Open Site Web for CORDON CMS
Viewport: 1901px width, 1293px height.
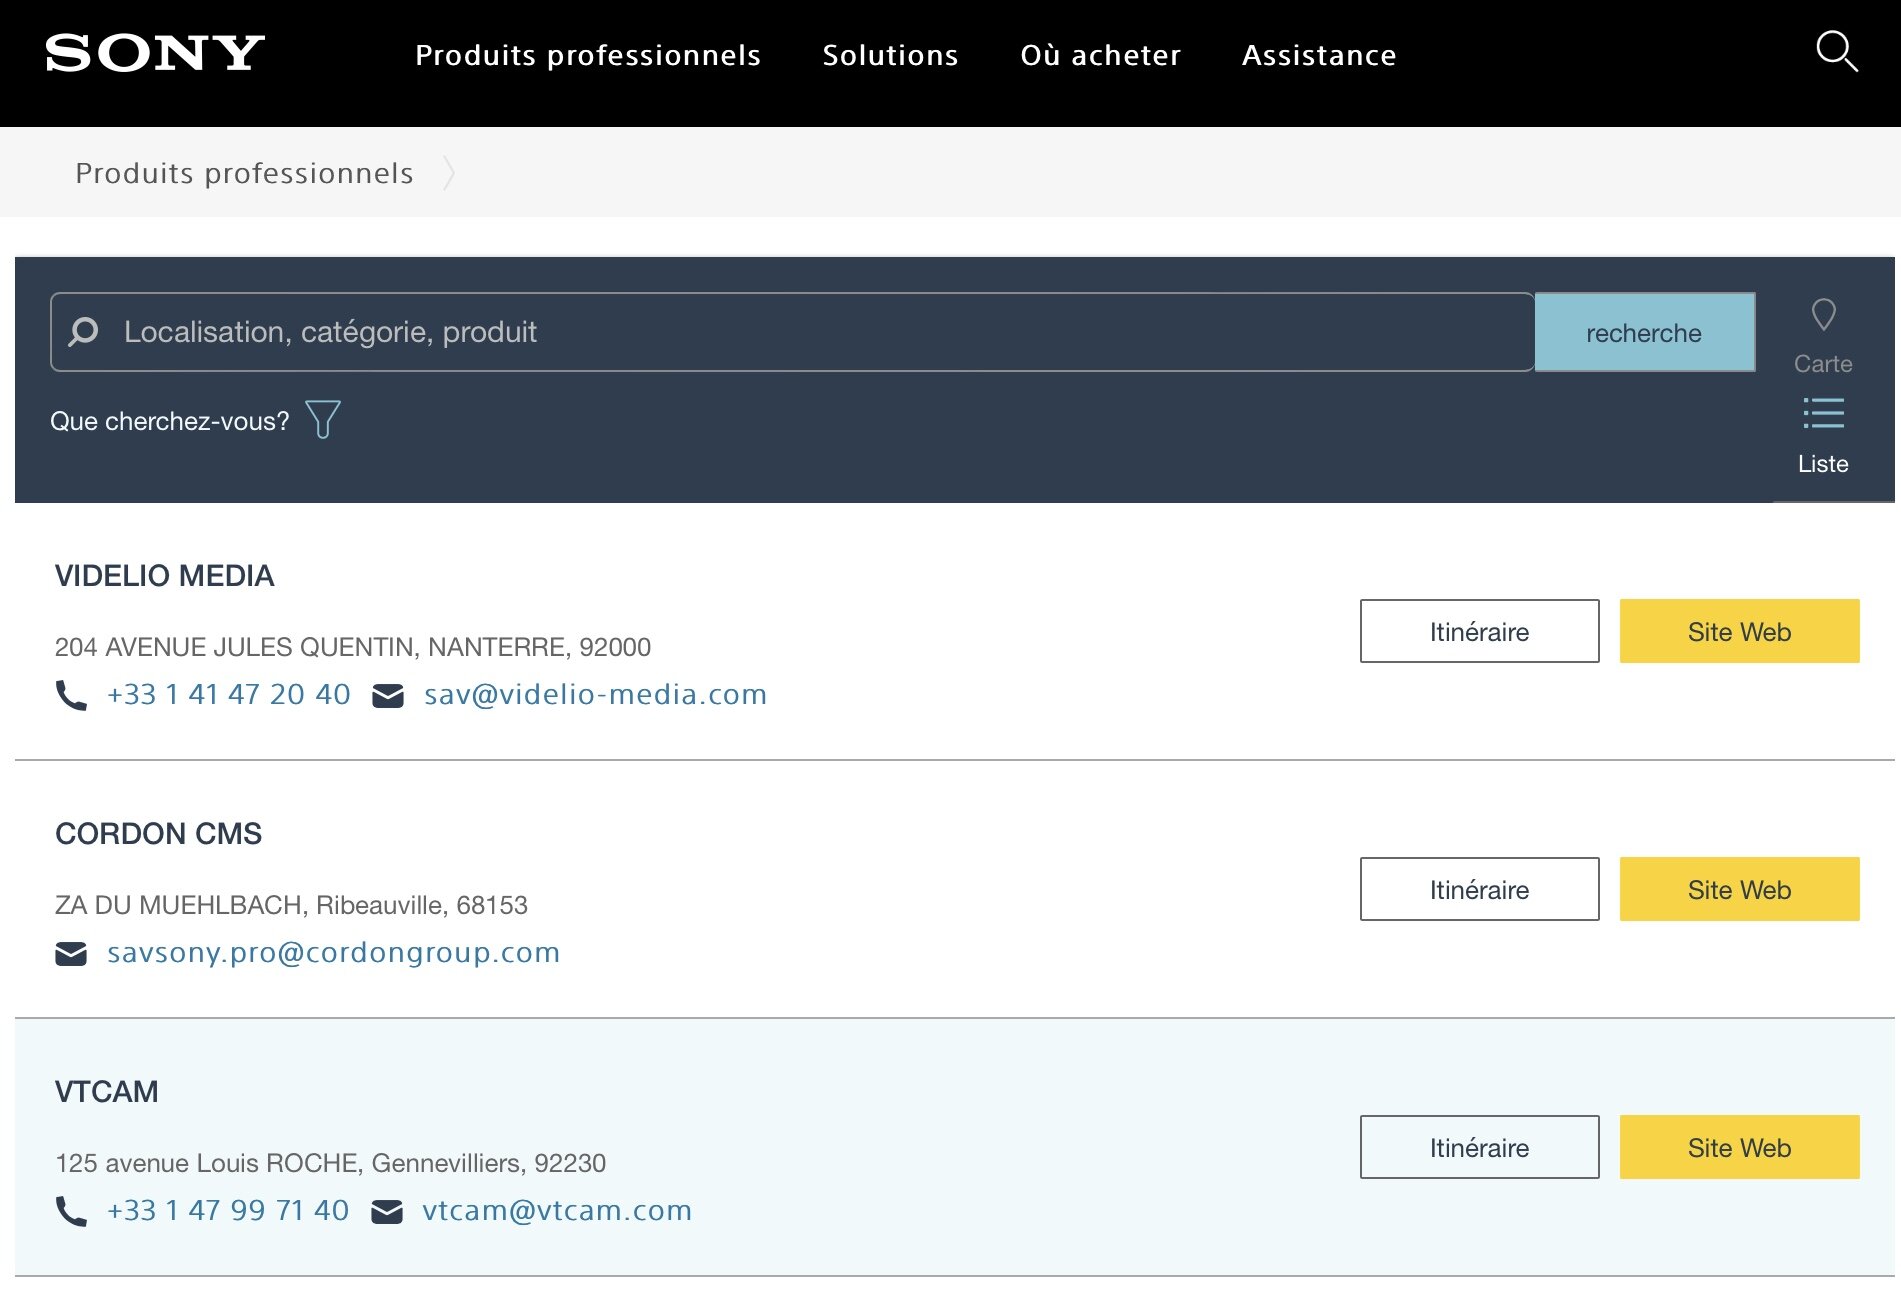pos(1739,889)
